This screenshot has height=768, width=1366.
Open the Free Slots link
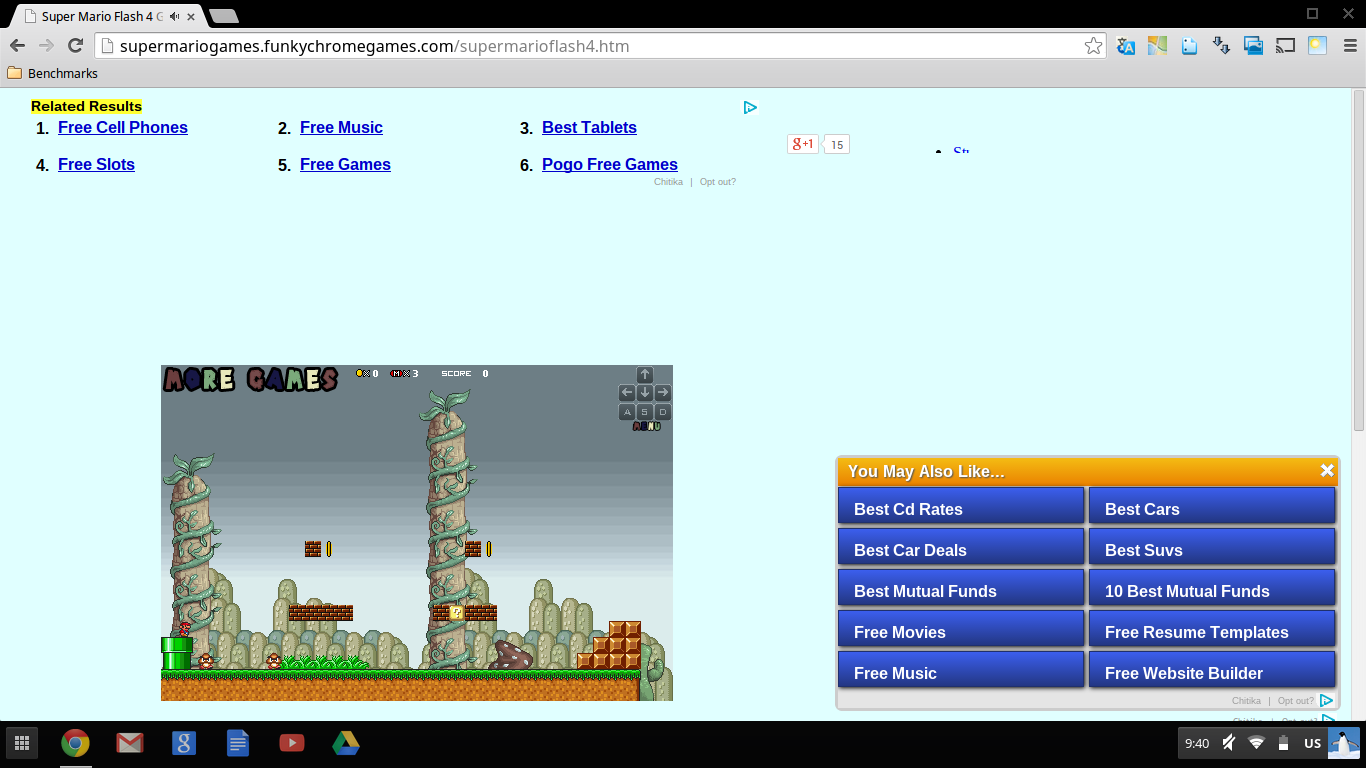[x=96, y=164]
